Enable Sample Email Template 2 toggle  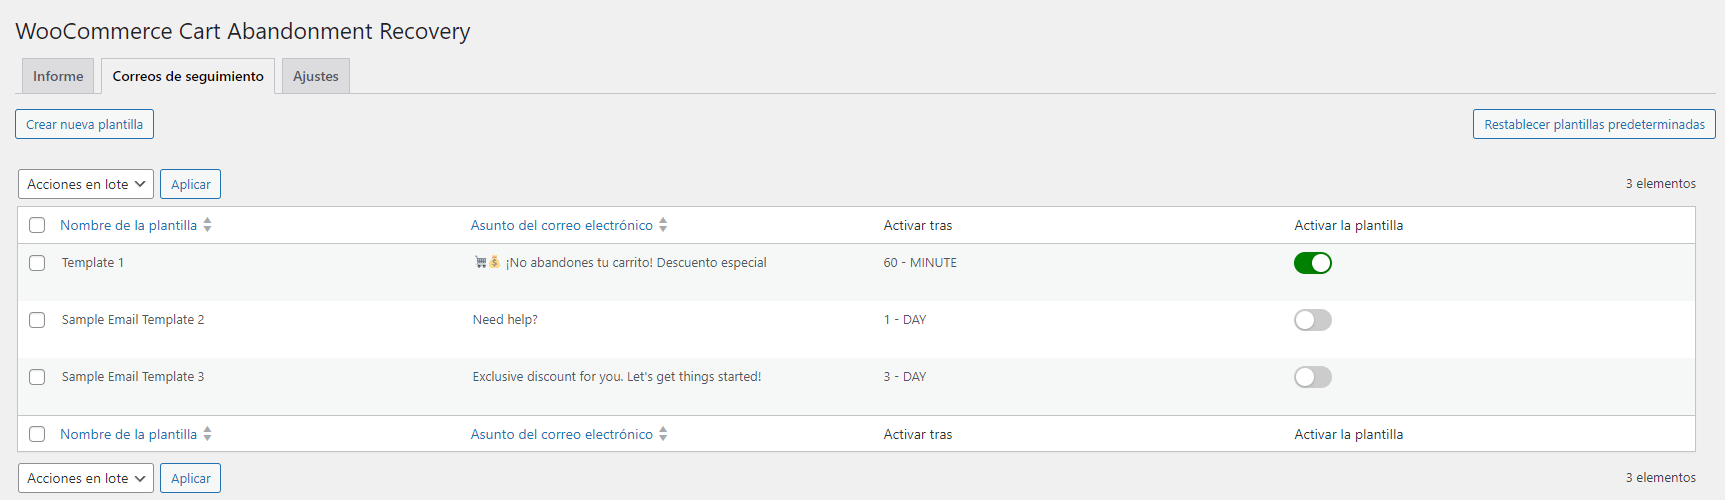tap(1313, 320)
